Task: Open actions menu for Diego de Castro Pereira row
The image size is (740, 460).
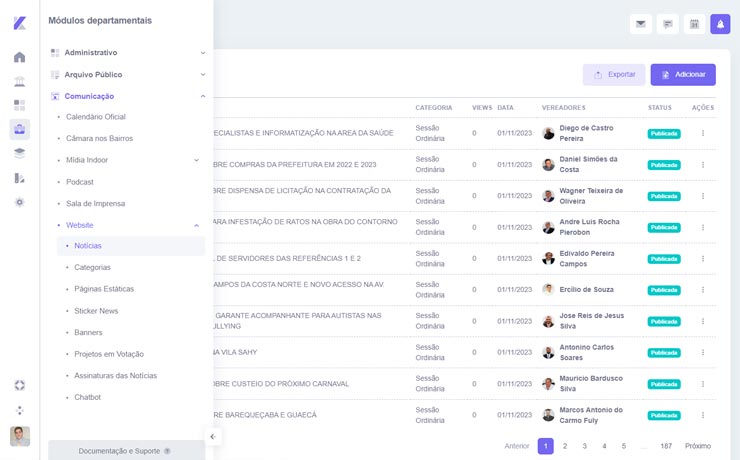Action: tap(702, 133)
